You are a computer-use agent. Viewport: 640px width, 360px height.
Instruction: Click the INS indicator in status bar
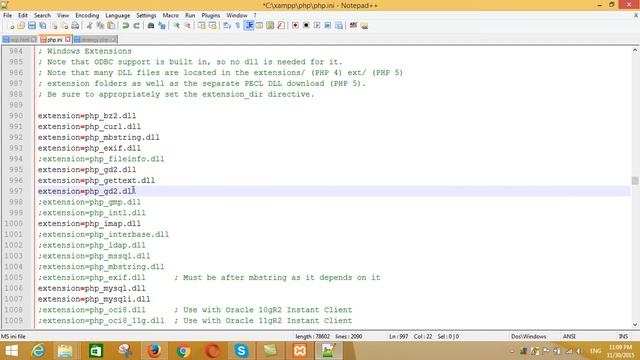coord(623,336)
